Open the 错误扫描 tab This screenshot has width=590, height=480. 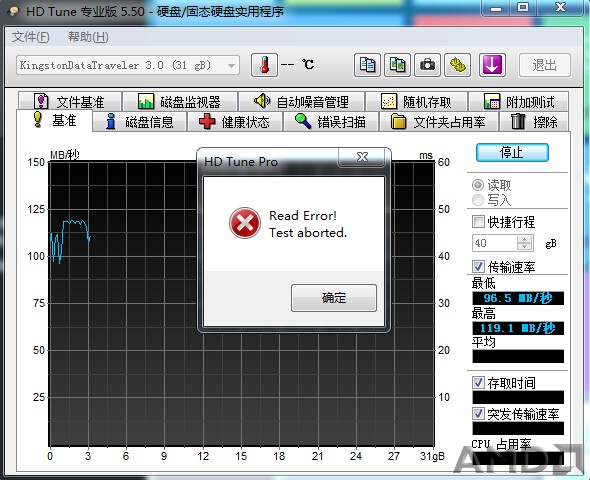pyautogui.click(x=331, y=122)
